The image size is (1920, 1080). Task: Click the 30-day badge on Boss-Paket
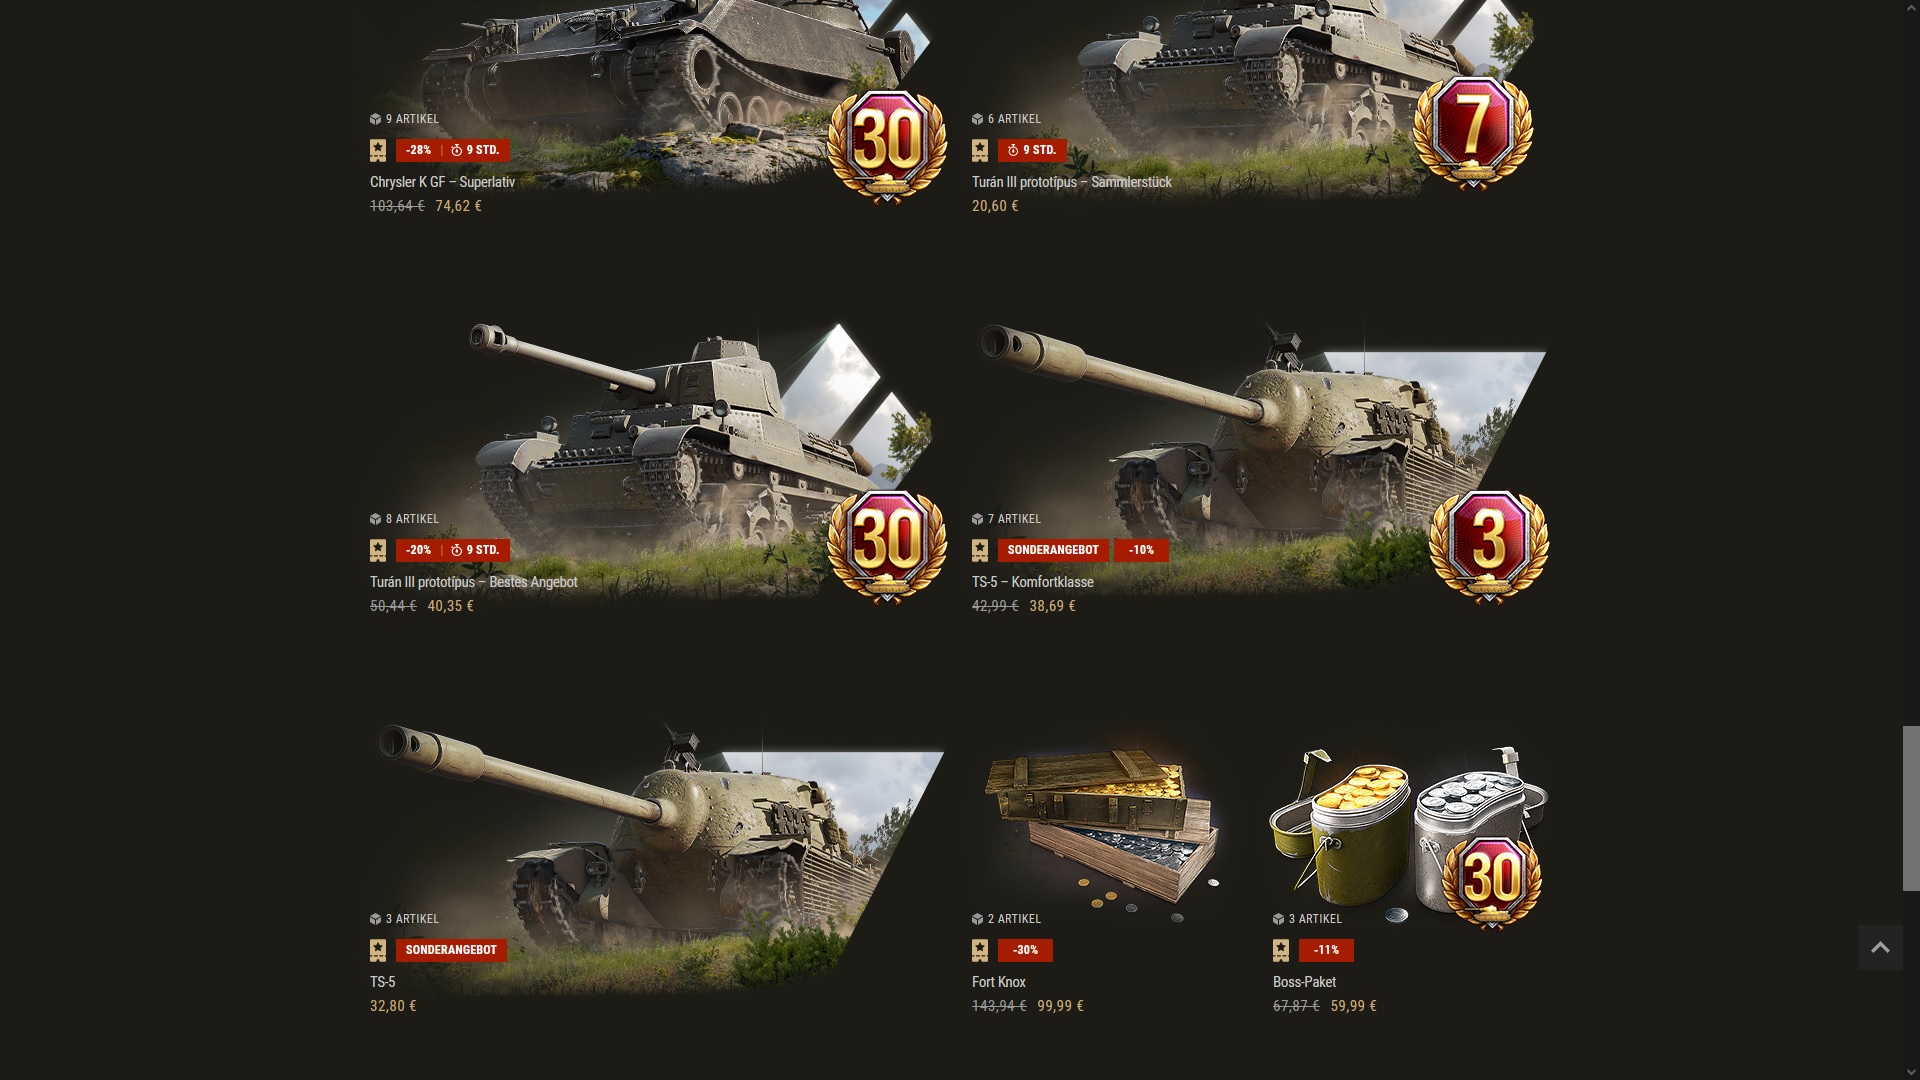click(1492, 881)
